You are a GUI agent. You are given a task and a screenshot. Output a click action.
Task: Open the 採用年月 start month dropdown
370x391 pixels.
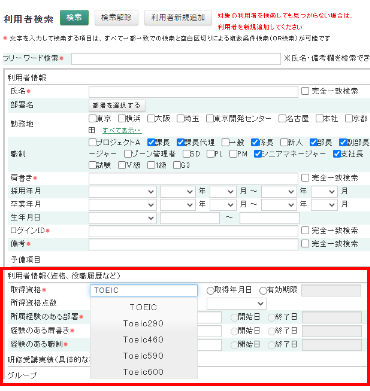coord(223,192)
